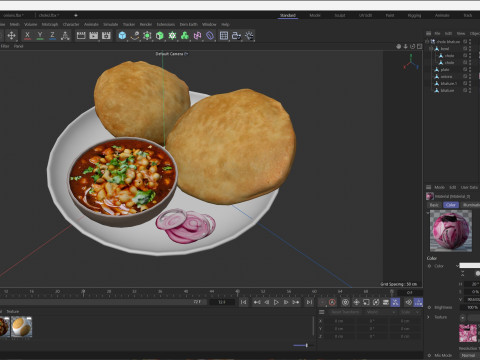
Task: Add a Floor scene object
Action: (224, 36)
